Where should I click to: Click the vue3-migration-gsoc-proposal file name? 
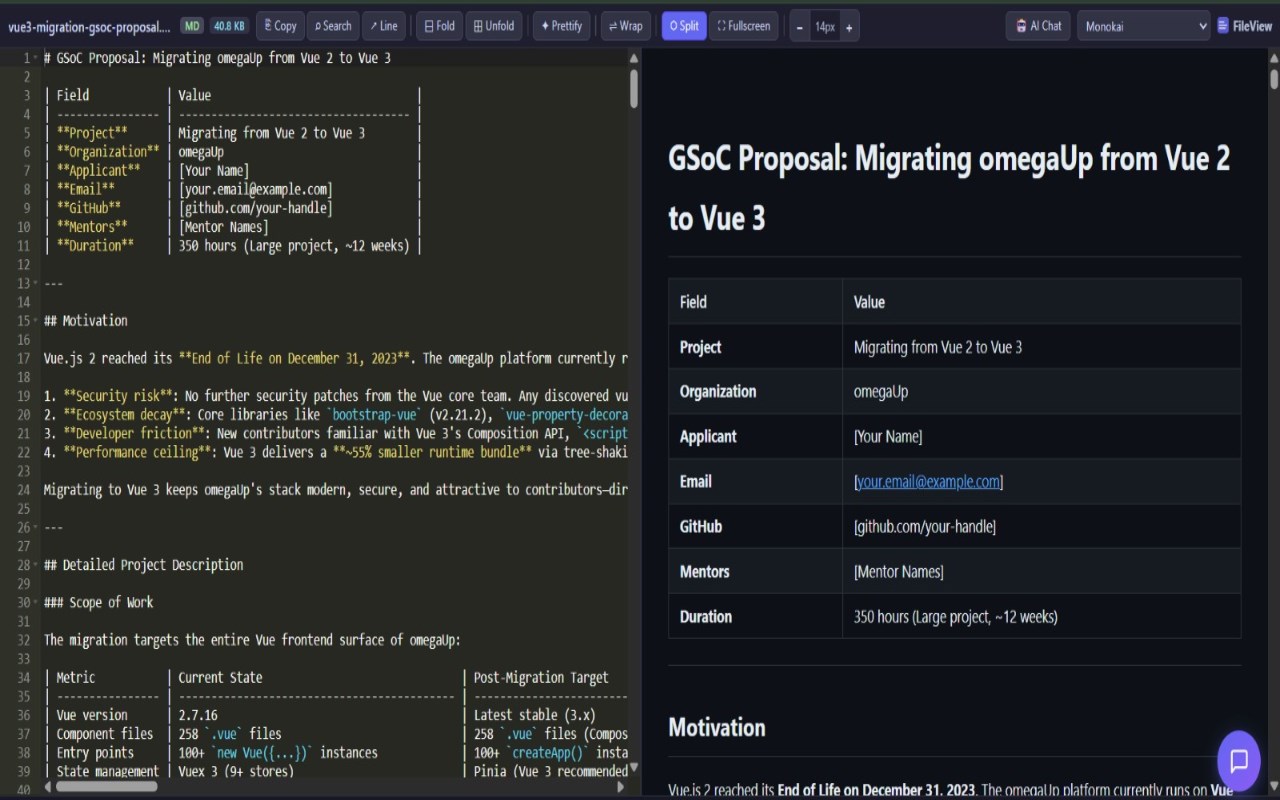click(x=89, y=26)
